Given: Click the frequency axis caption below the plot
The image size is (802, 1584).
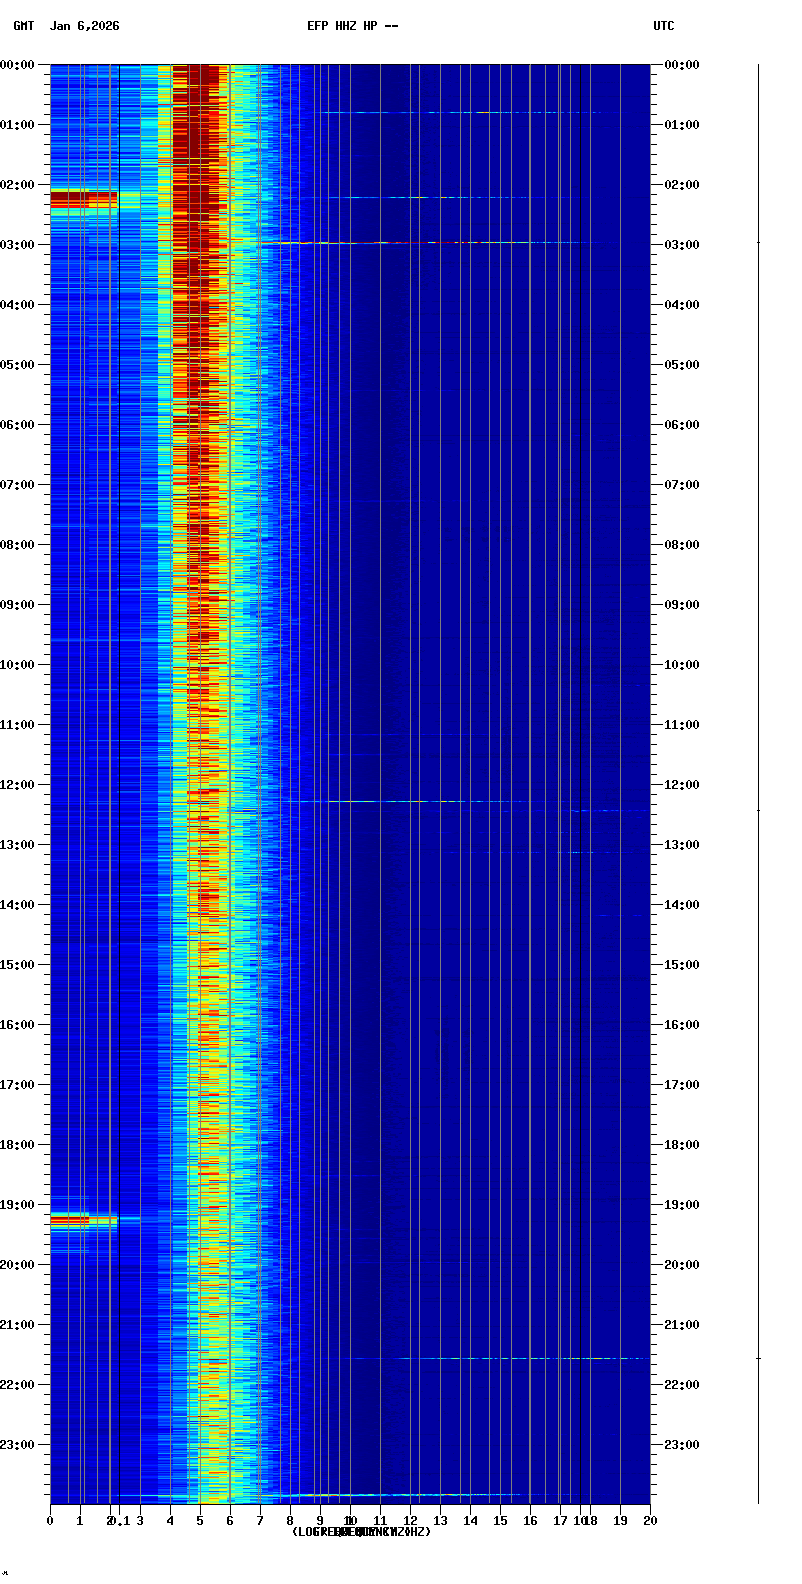Looking at the screenshot, I should [361, 1532].
